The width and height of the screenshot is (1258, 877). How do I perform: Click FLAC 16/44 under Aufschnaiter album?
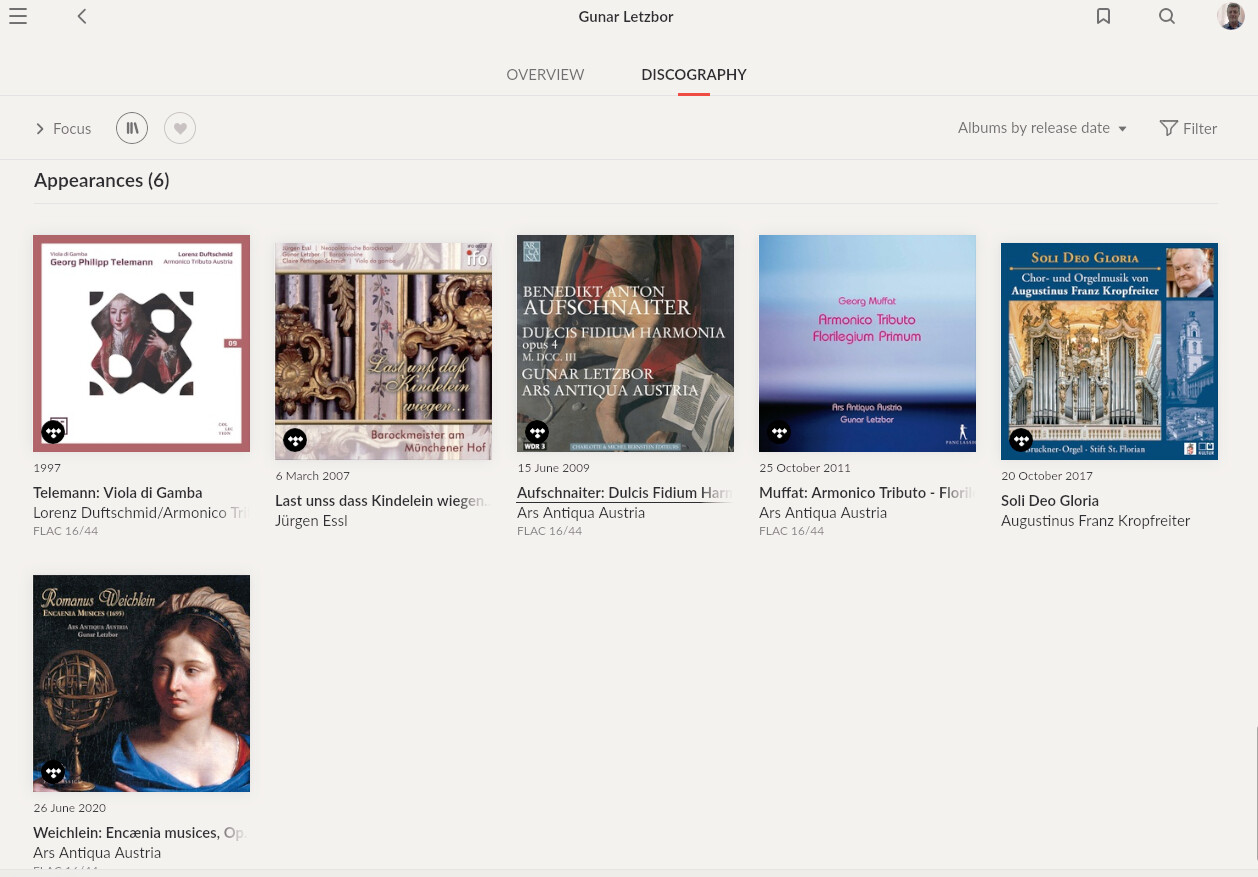coord(550,531)
